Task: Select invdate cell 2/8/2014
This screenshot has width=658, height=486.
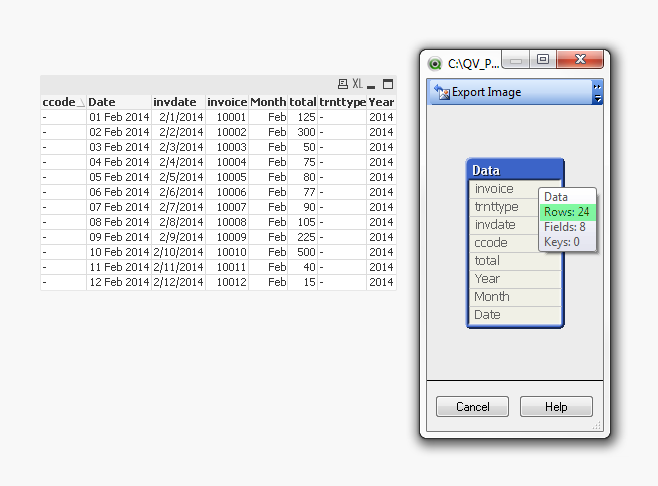Action: point(178,222)
